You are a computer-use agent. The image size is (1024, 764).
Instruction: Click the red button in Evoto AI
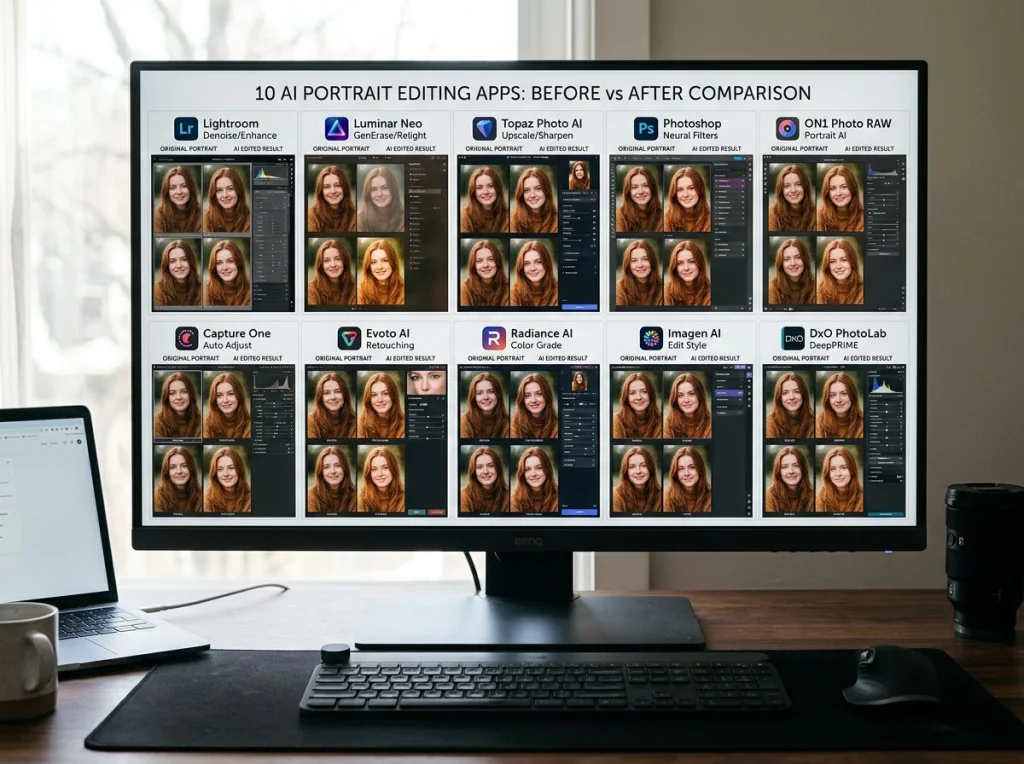pyautogui.click(x=437, y=513)
